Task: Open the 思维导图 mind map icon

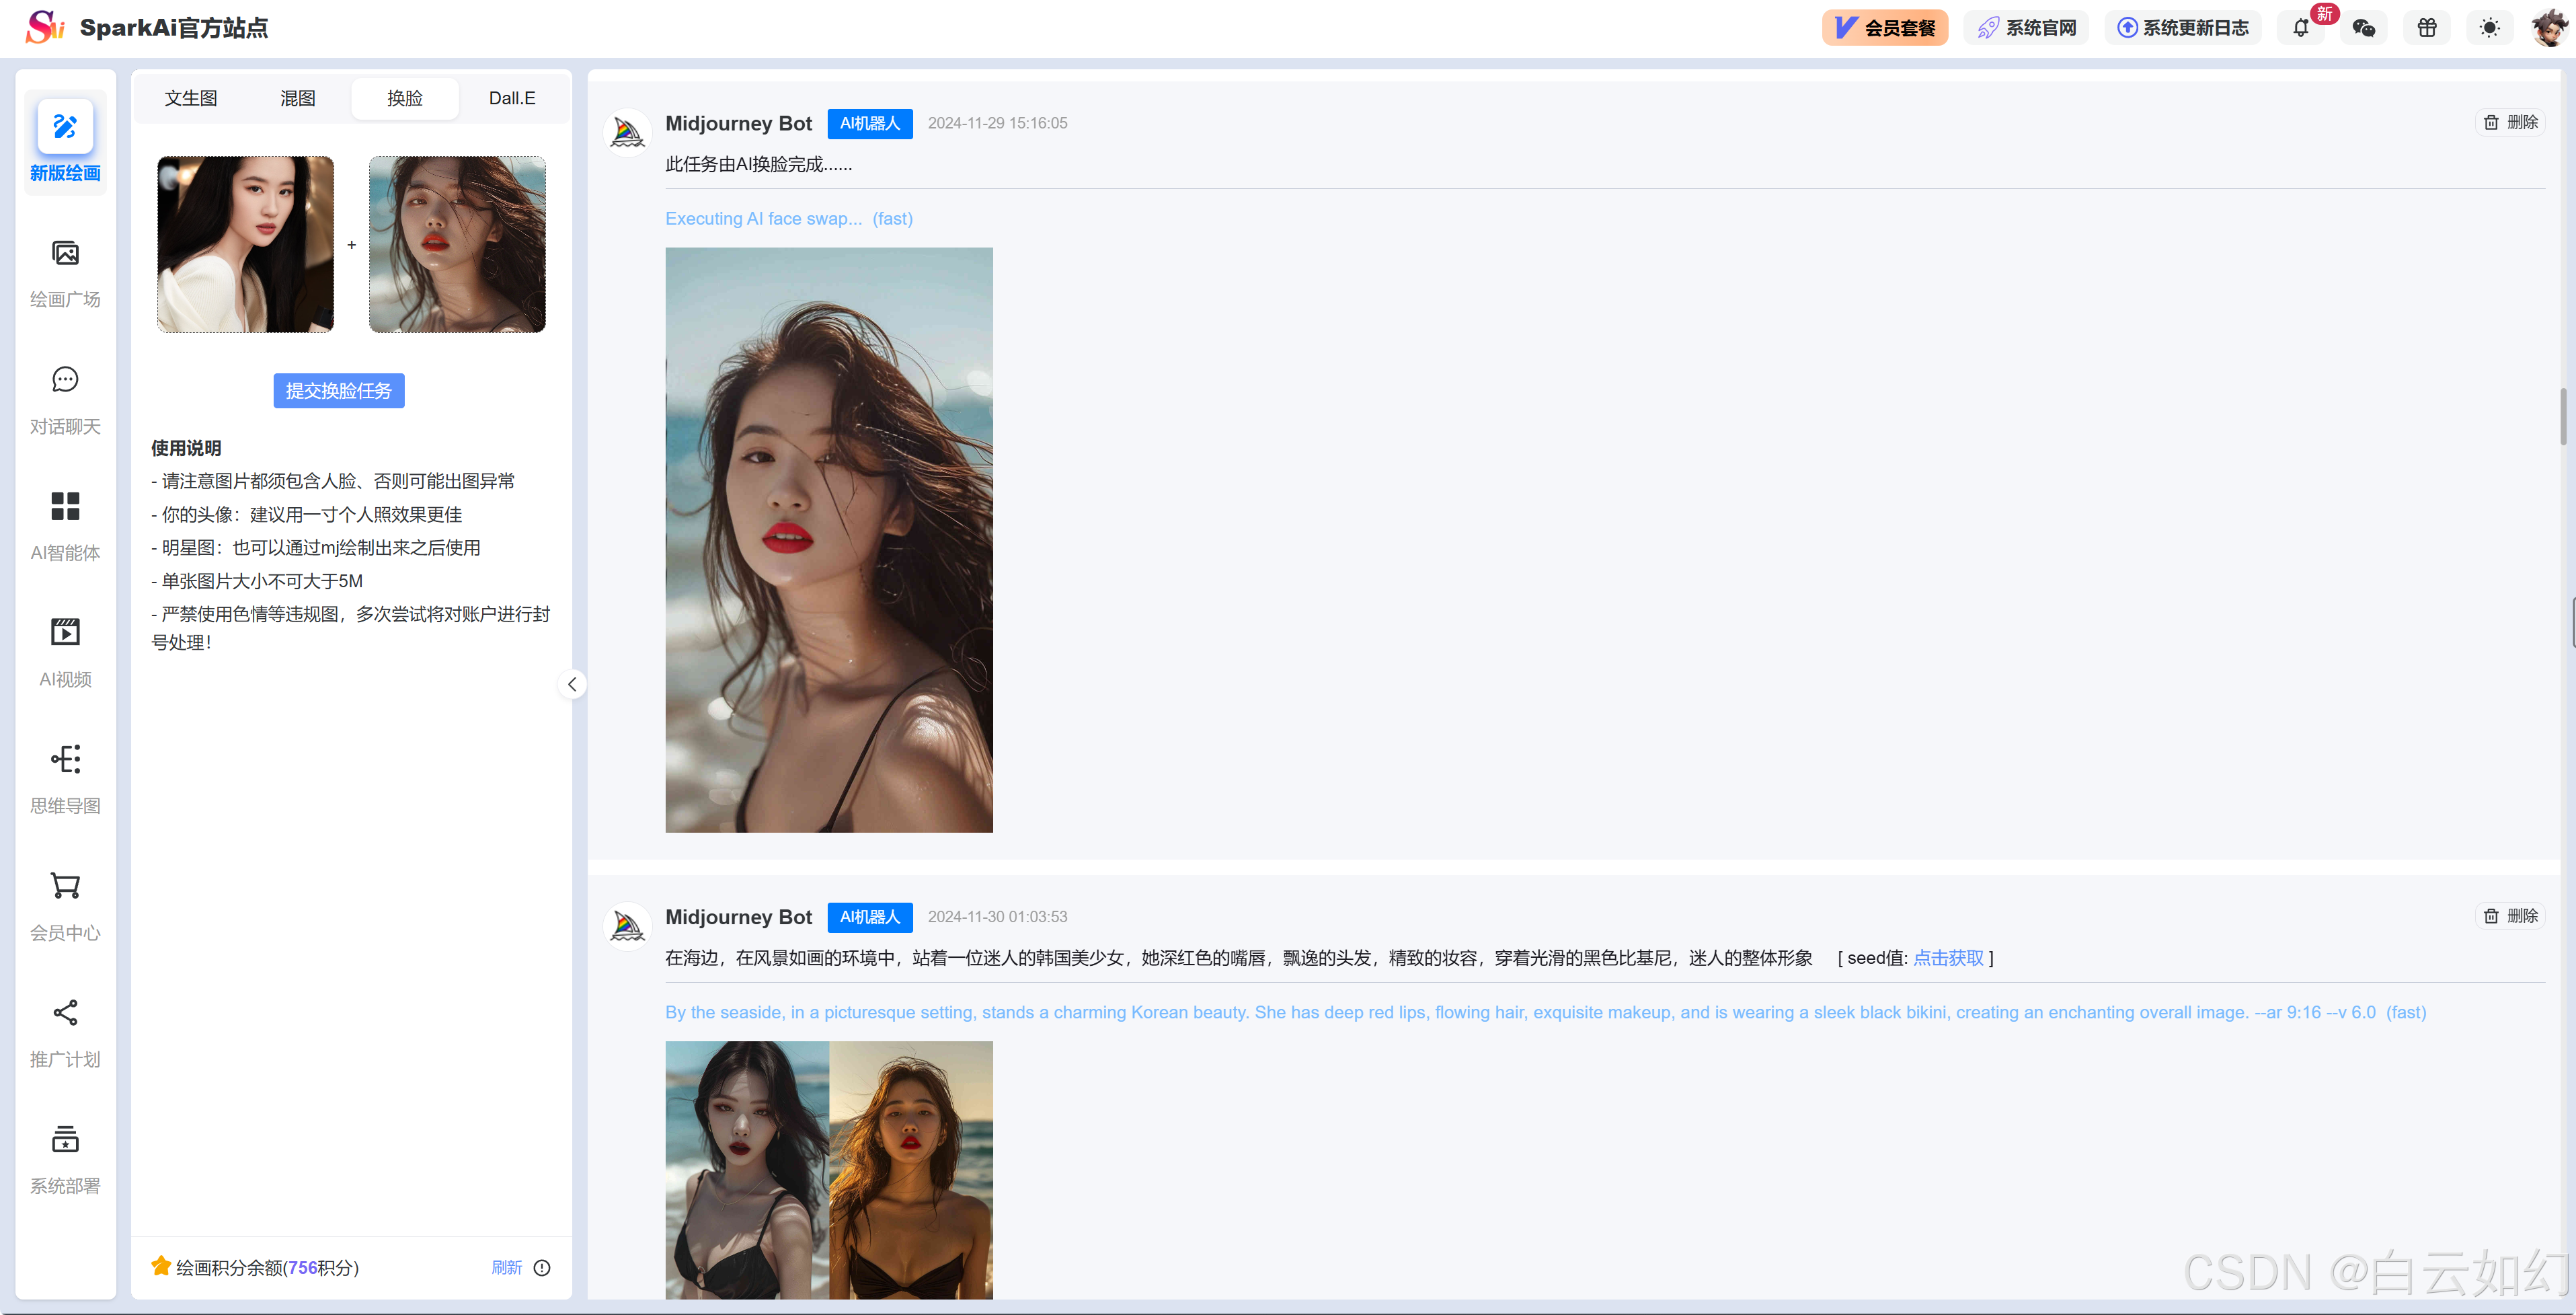Action: 65,759
